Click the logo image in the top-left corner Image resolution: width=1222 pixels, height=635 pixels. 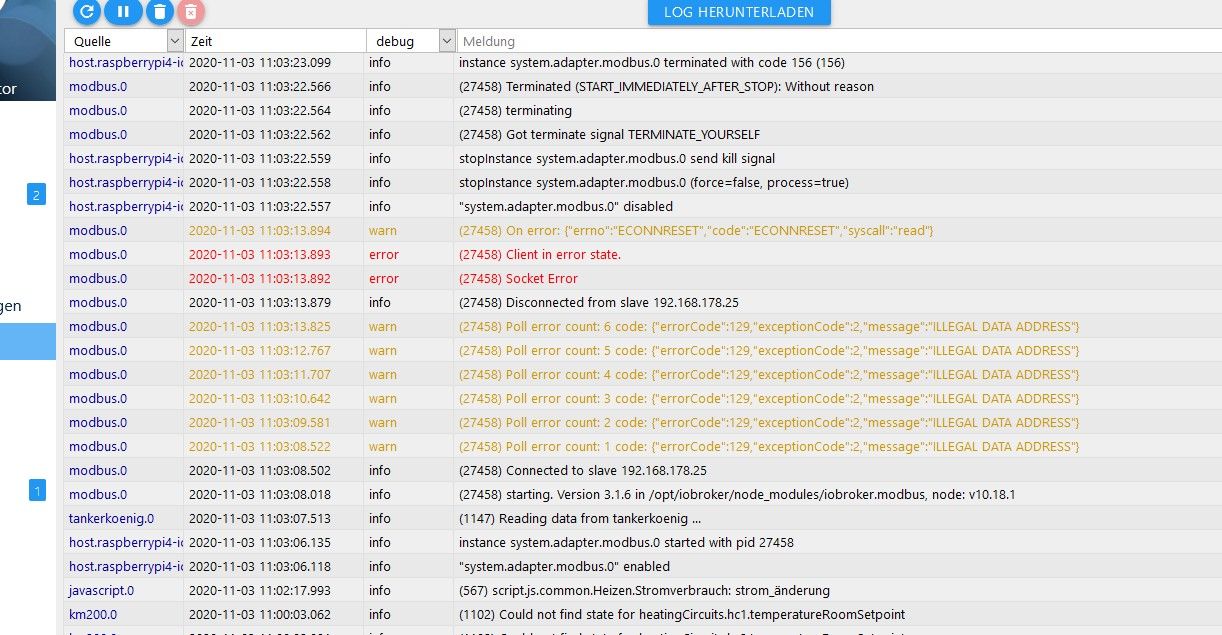(x=28, y=50)
